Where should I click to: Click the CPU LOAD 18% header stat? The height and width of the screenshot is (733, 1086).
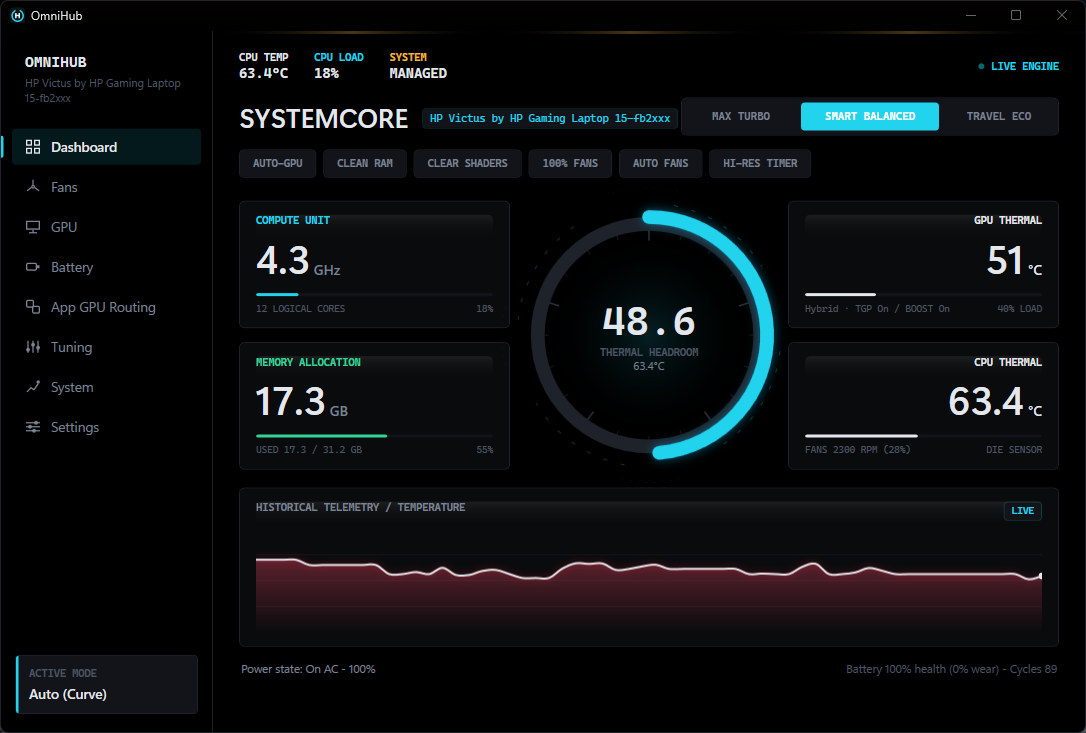click(339, 66)
